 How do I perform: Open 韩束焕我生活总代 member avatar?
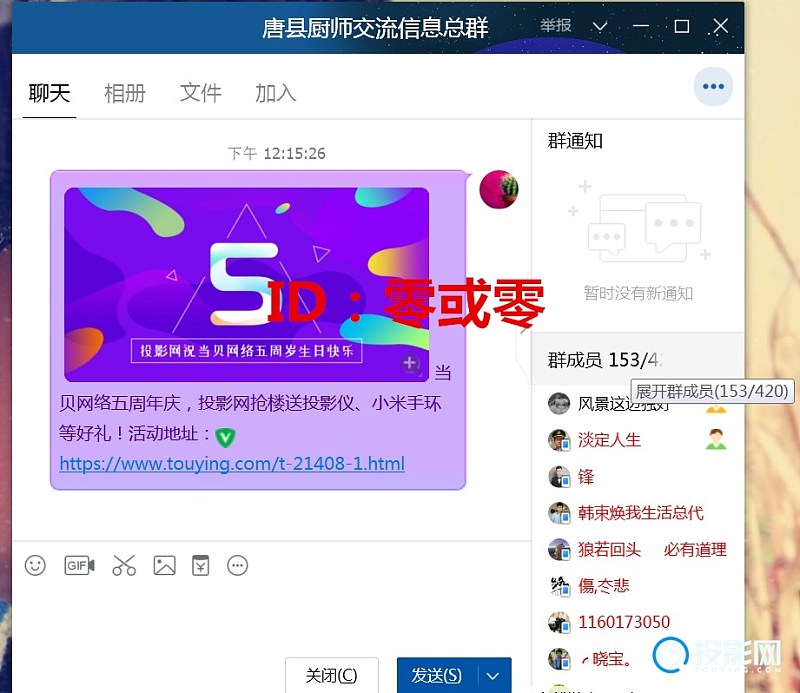559,513
